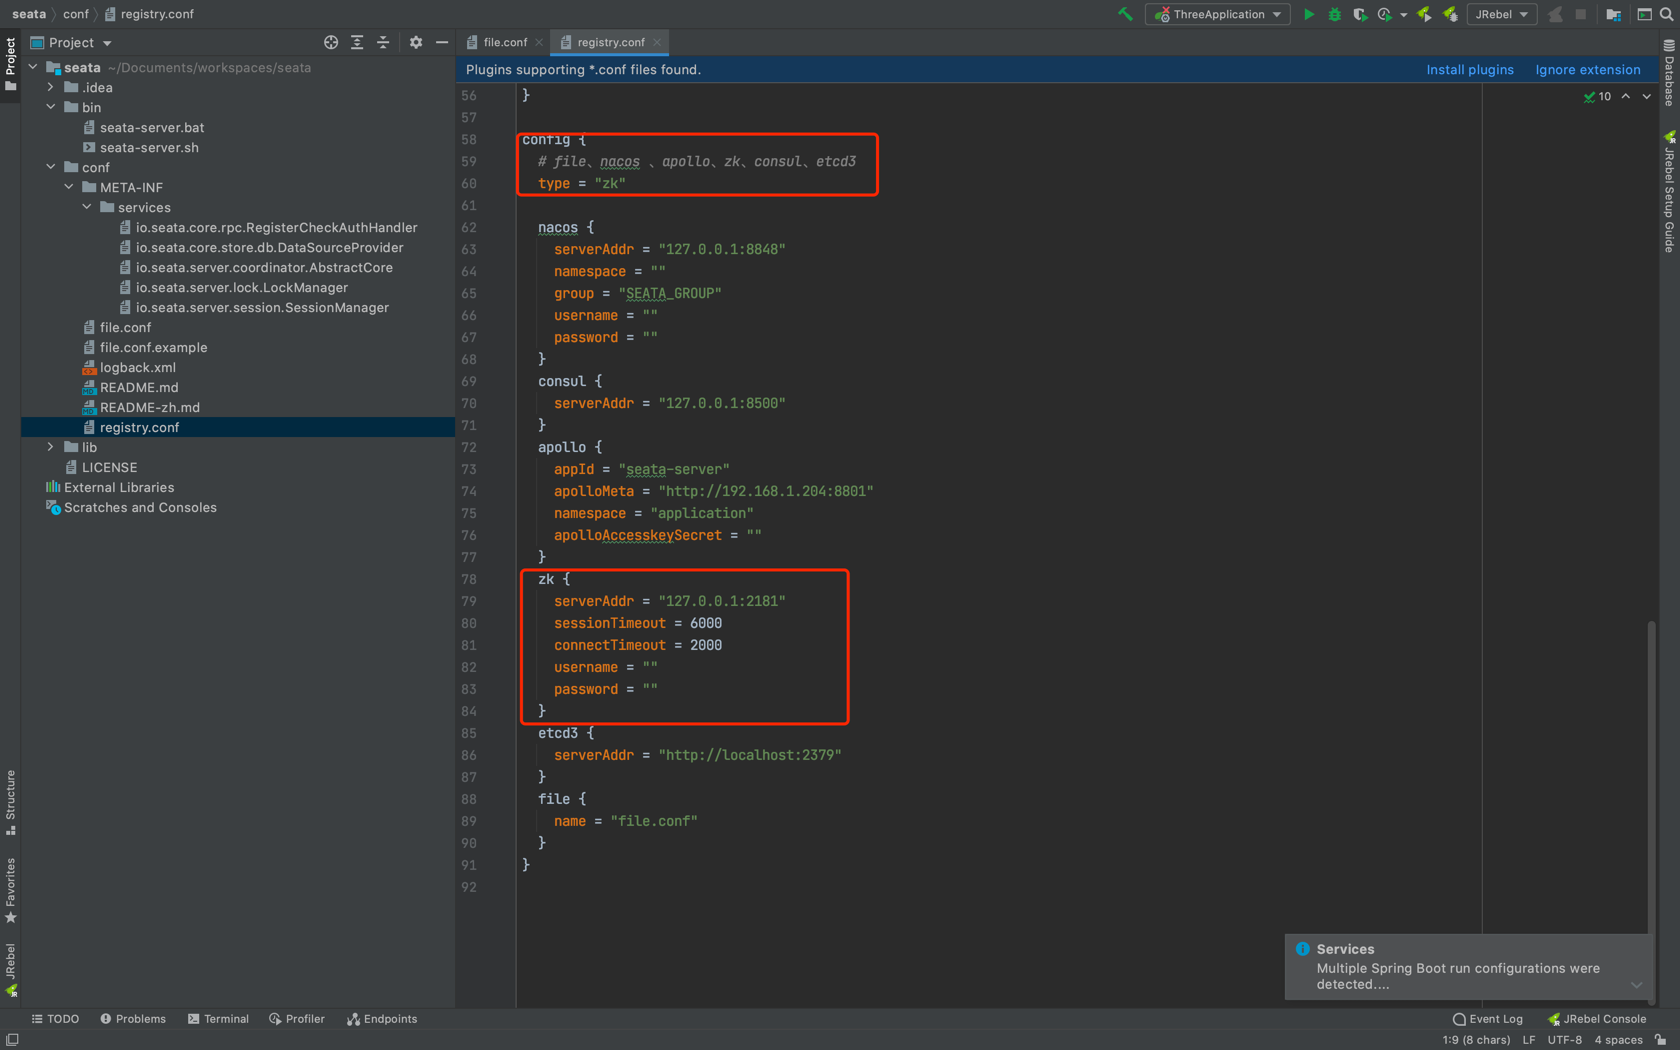Screen dimensions: 1680x1050
Task: Build project with the hammer icon
Action: (1125, 14)
